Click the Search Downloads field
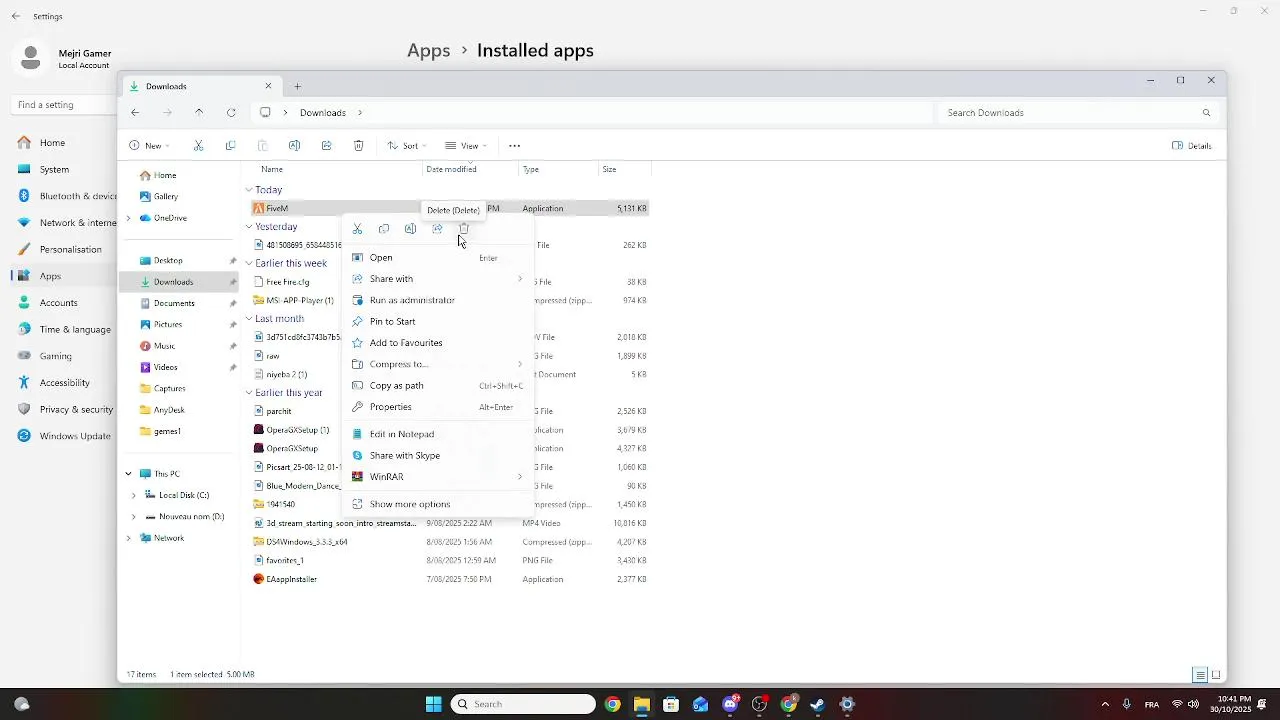Screen dimensions: 1280x720 click(1078, 113)
